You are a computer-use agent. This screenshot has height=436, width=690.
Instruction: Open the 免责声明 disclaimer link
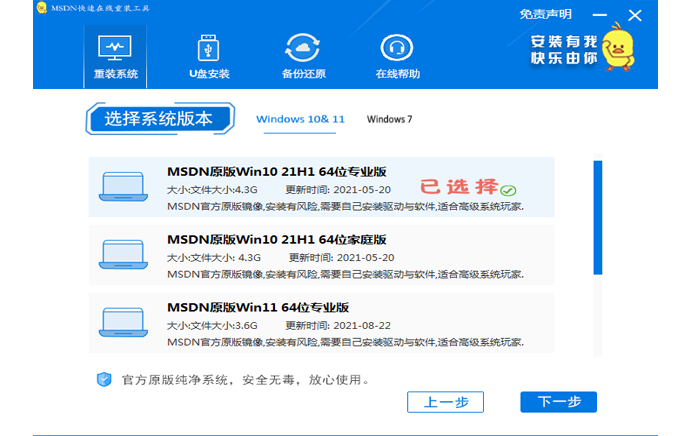coord(546,15)
